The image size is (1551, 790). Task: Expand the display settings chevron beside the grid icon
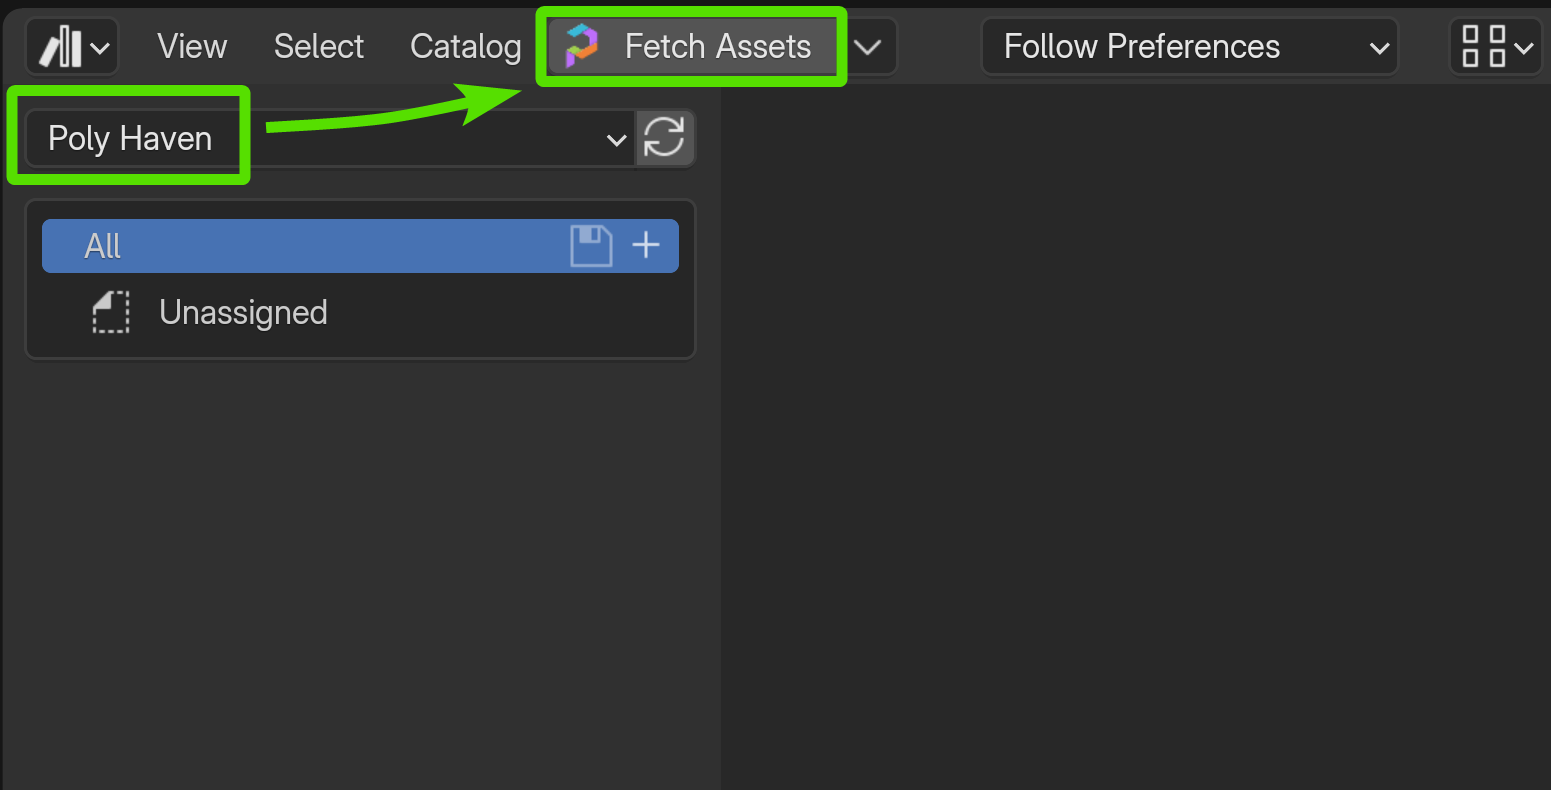(x=1523, y=48)
